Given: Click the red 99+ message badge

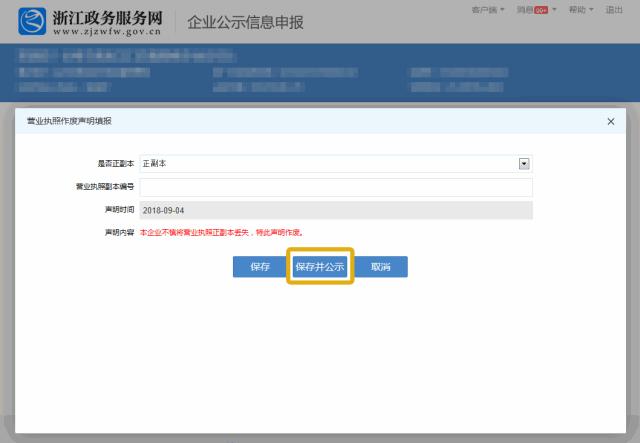Looking at the screenshot, I should [541, 10].
